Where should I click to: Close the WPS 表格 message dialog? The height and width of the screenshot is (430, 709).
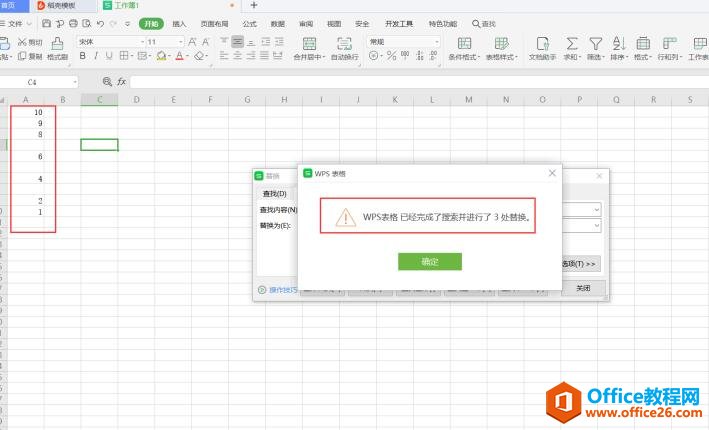click(x=552, y=173)
